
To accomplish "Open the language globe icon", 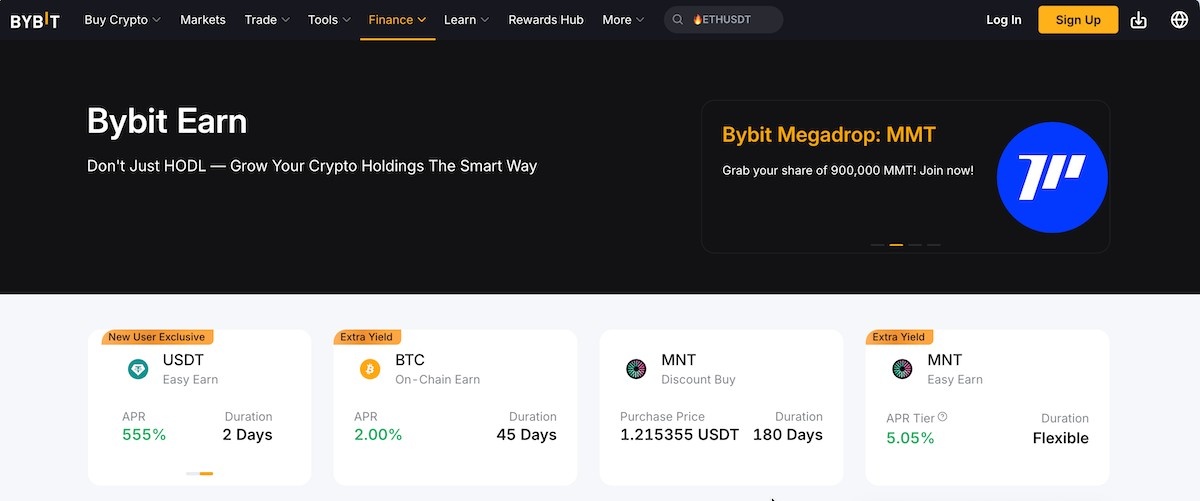I will pos(1179,20).
